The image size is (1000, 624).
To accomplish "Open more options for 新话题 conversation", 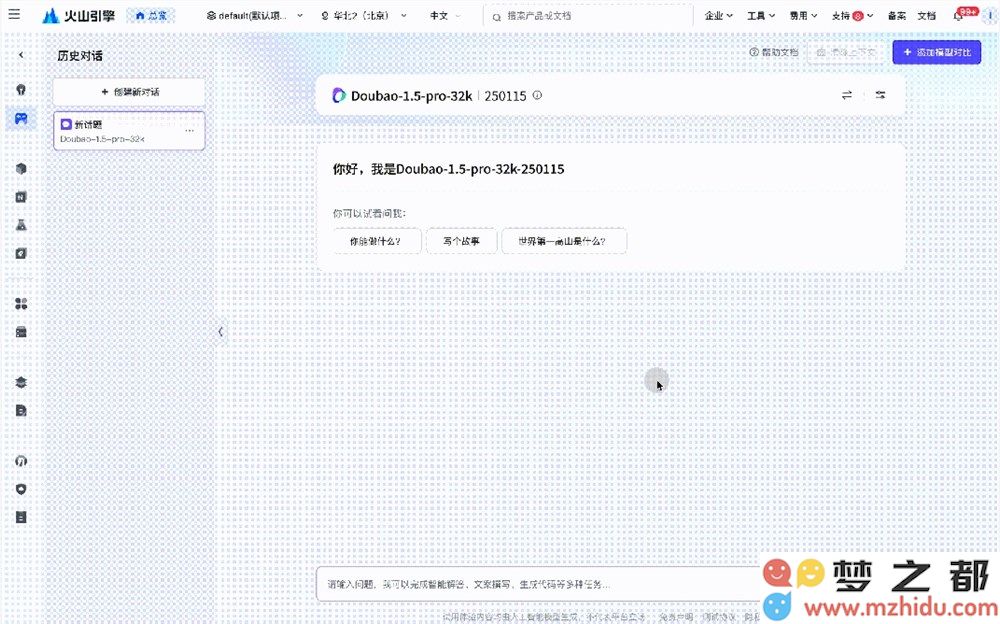I will coord(189,131).
